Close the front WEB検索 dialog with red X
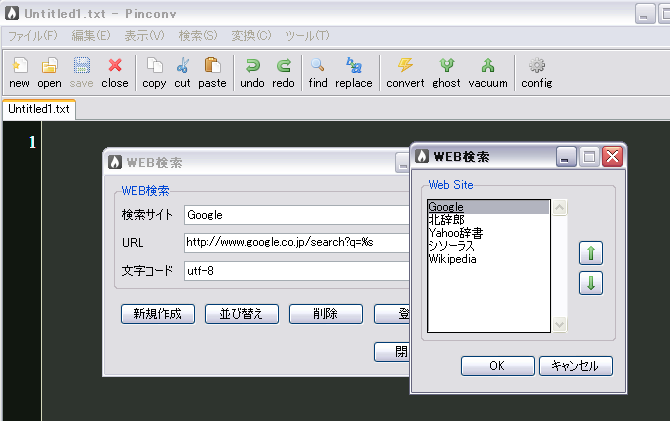670x421 pixels. click(x=612, y=156)
